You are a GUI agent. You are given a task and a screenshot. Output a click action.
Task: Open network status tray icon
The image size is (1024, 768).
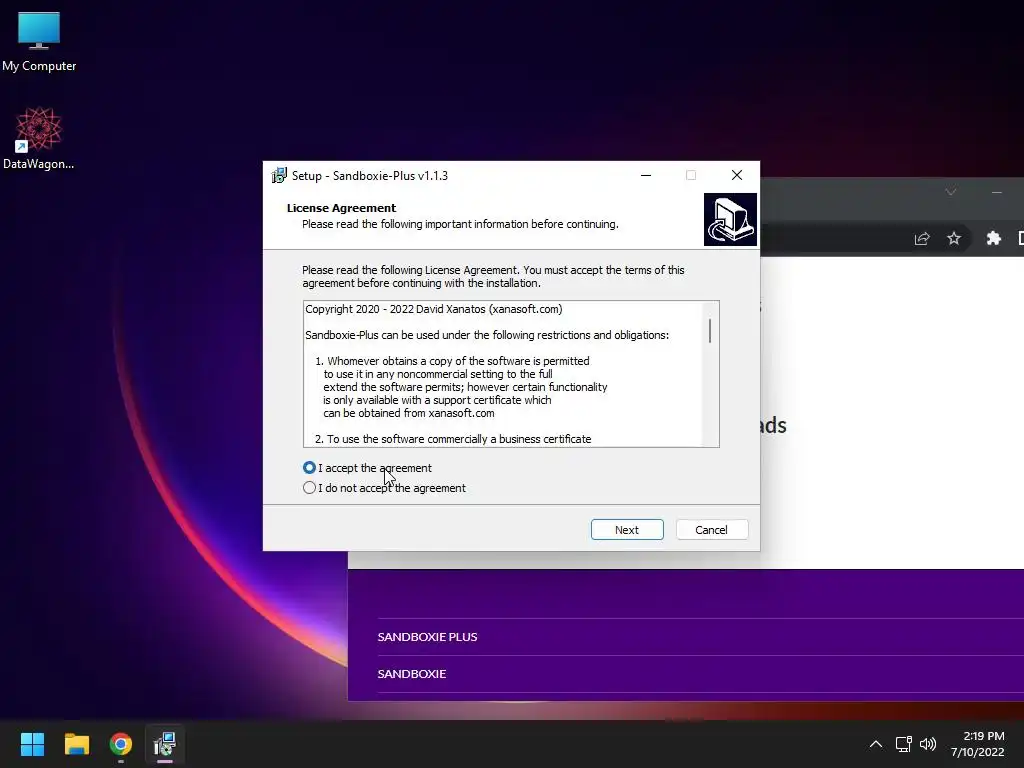(x=904, y=744)
